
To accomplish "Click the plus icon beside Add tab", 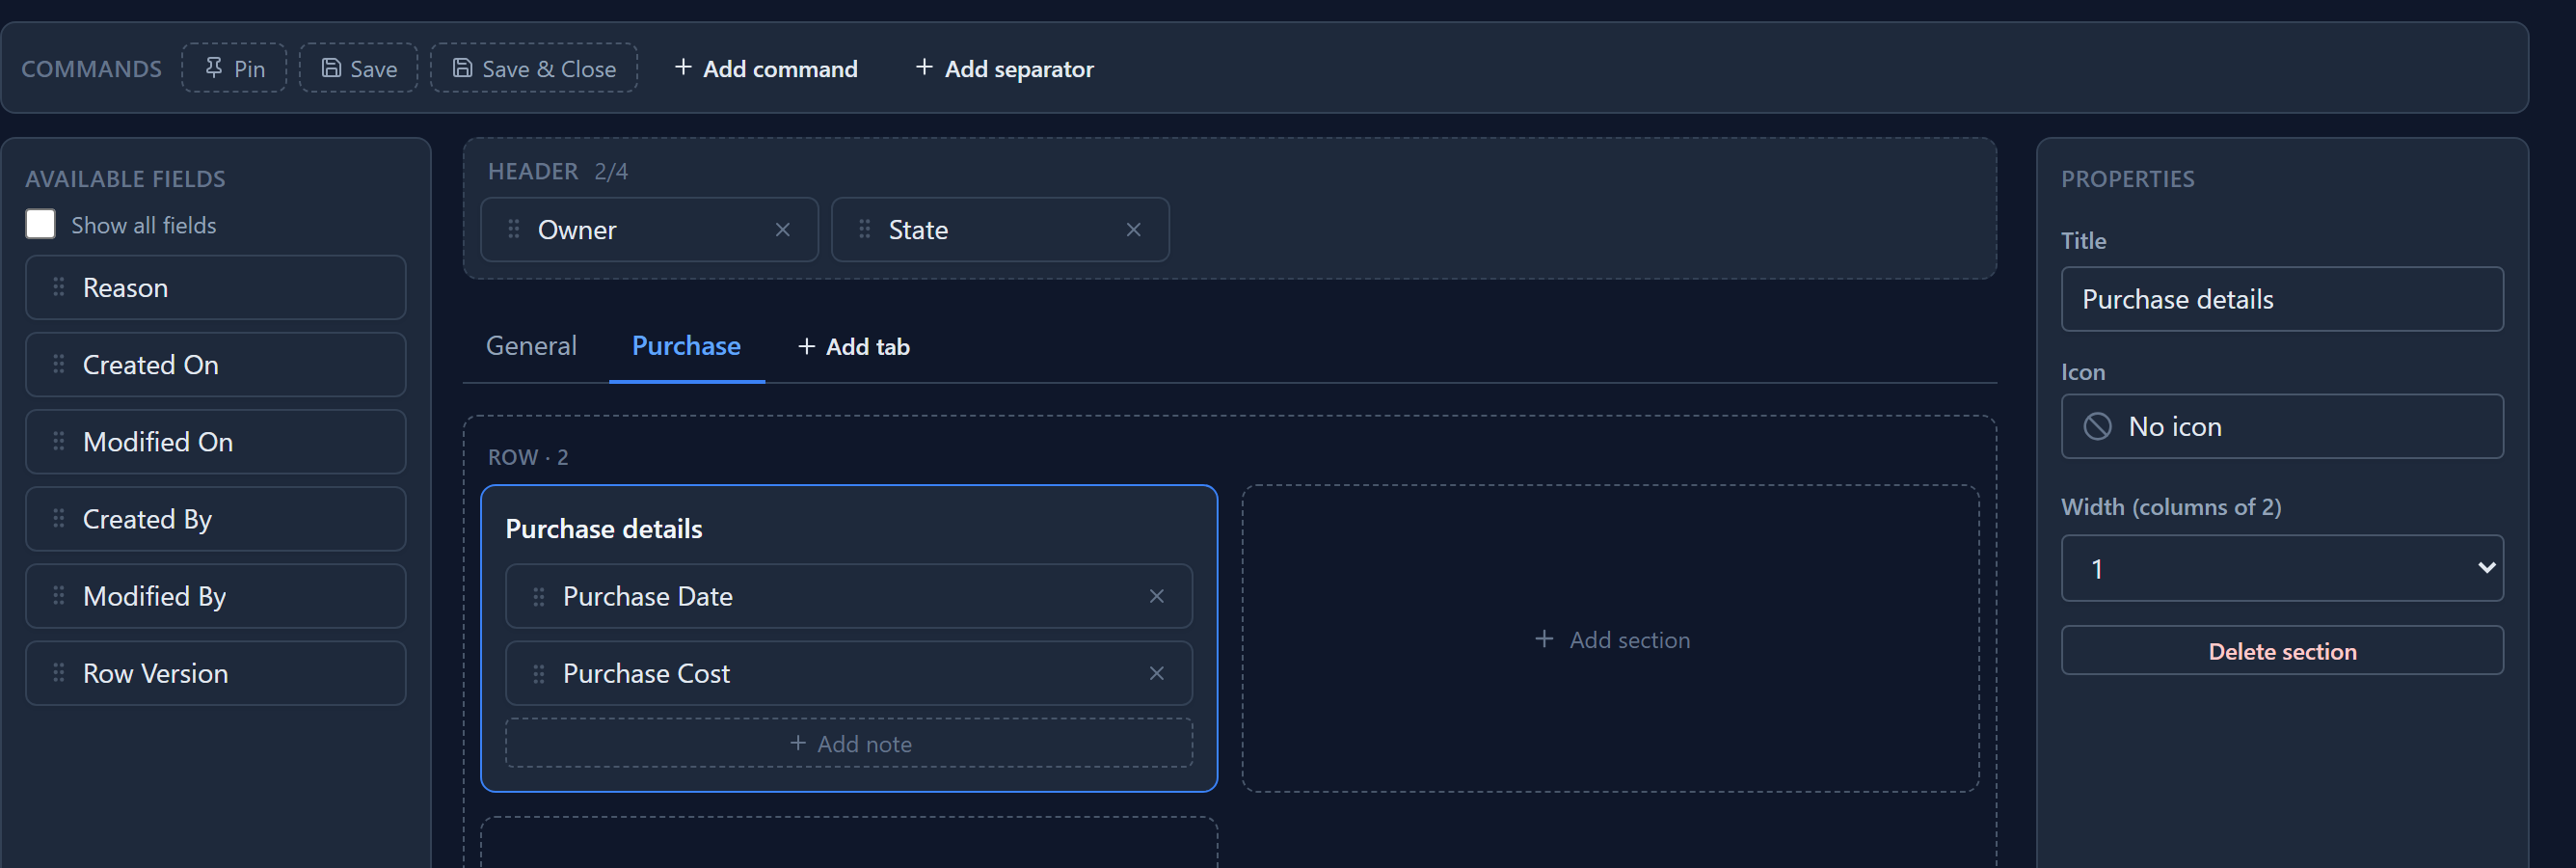I will [806, 346].
